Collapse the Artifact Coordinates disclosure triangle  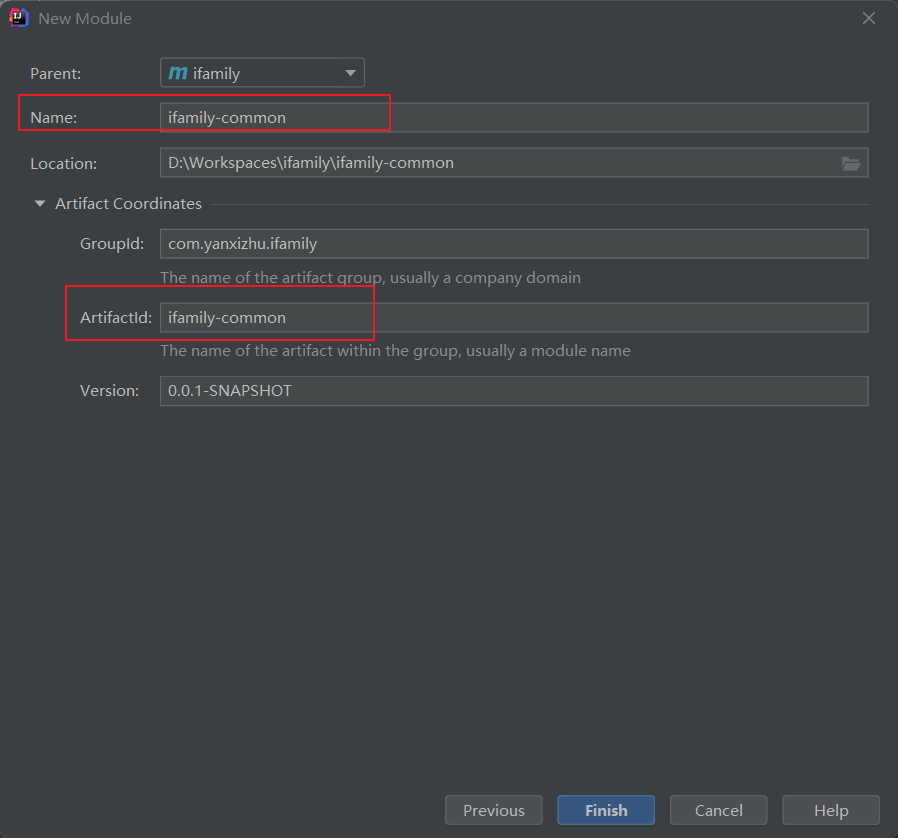40,204
